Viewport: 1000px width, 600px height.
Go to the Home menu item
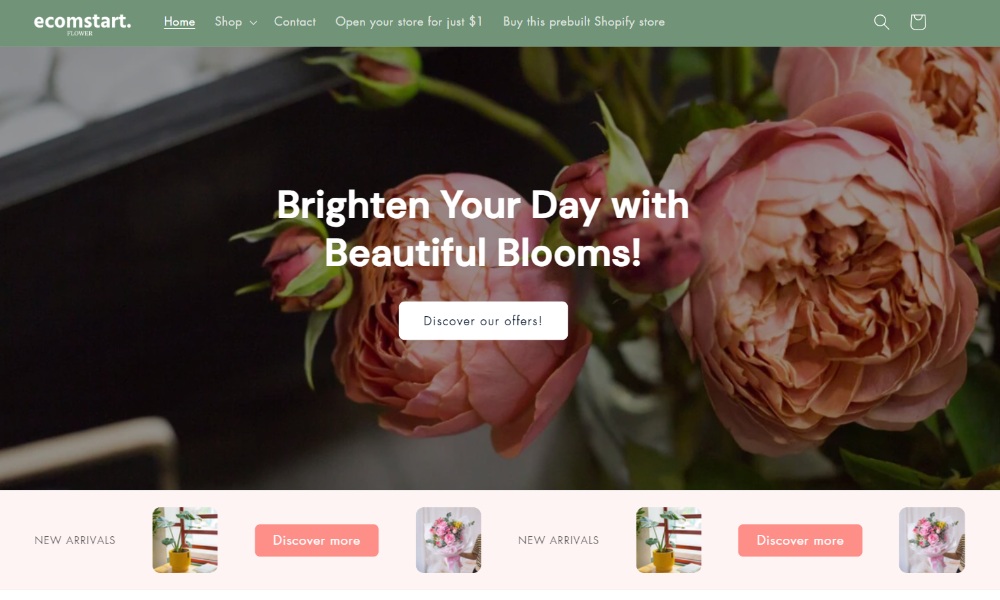pyautogui.click(x=179, y=22)
